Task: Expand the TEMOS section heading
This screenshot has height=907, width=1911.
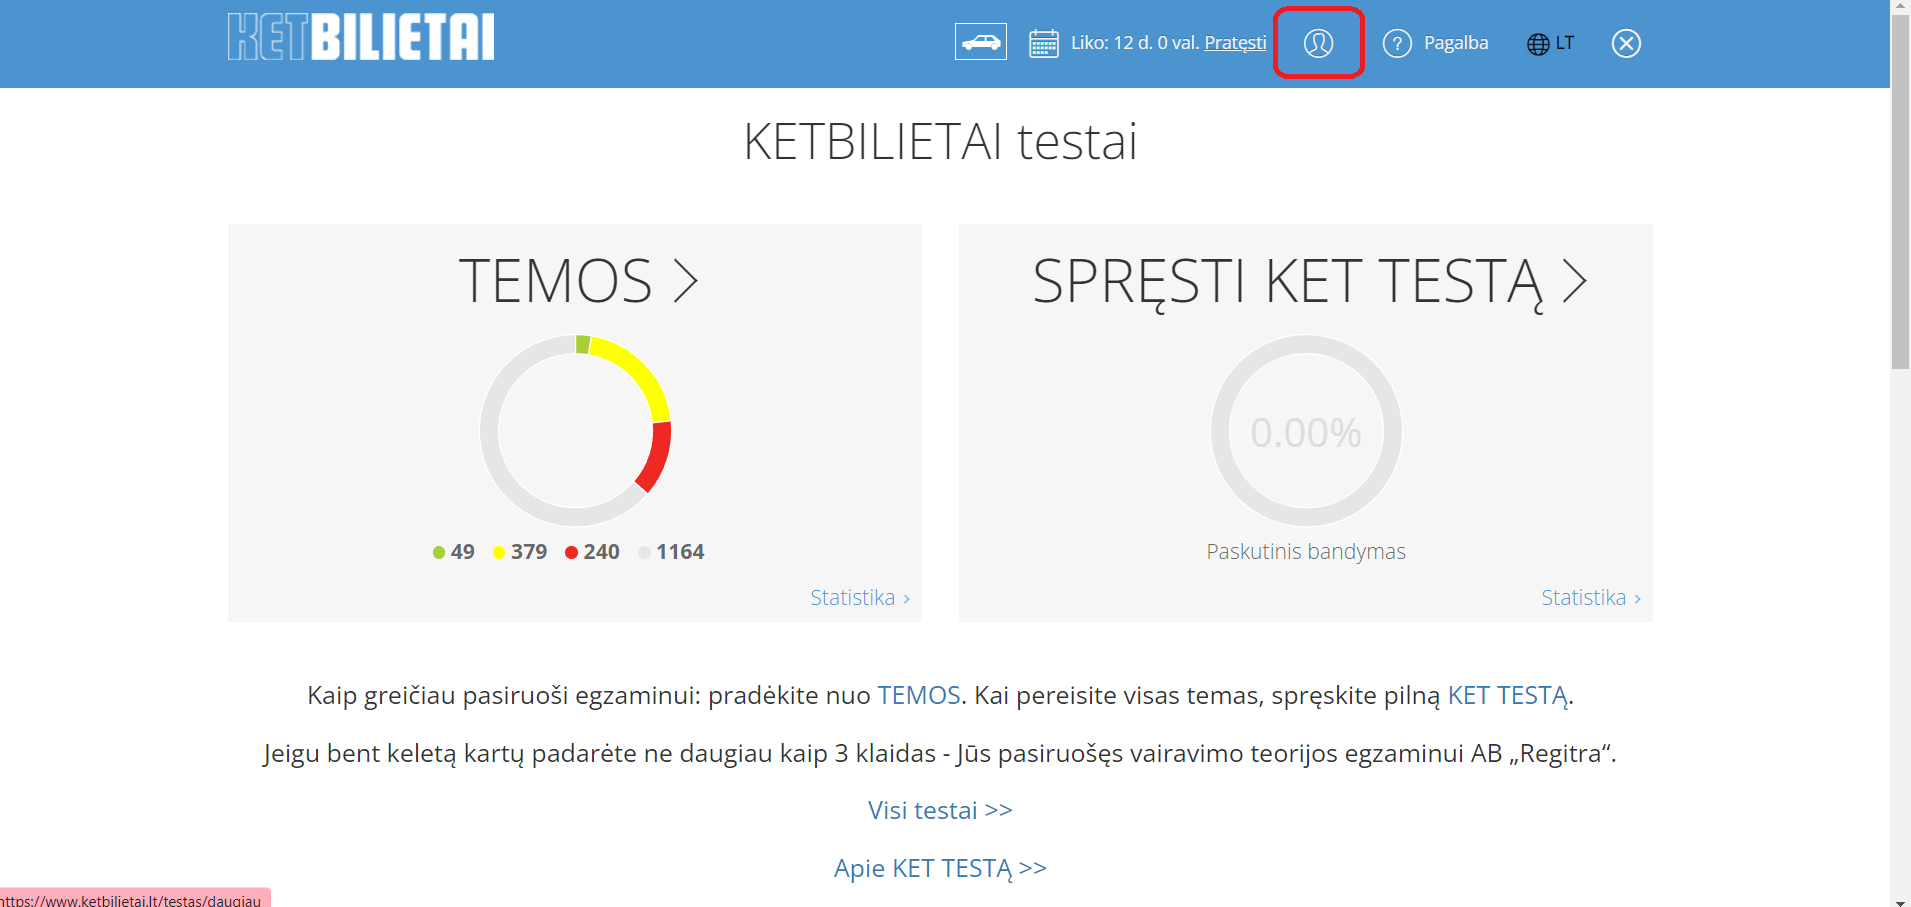Action: coord(577,281)
